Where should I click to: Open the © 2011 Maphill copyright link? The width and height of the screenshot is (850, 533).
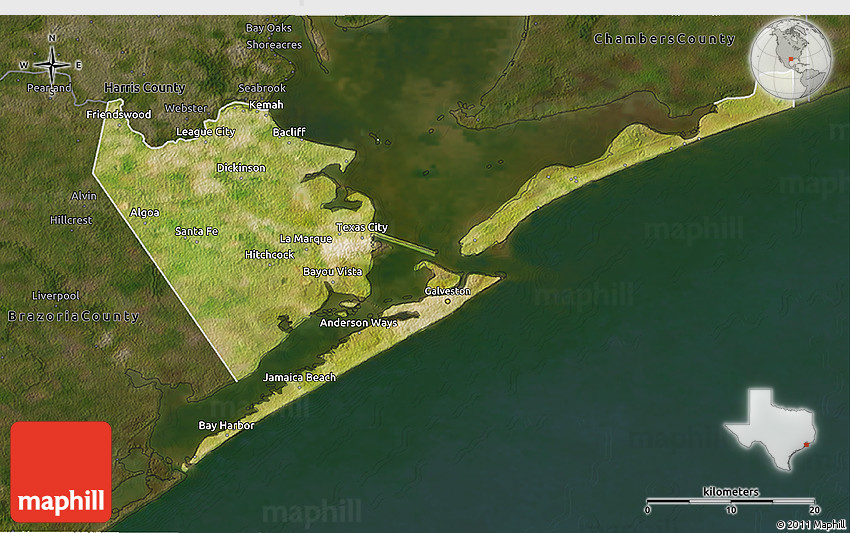pyautogui.click(x=811, y=524)
